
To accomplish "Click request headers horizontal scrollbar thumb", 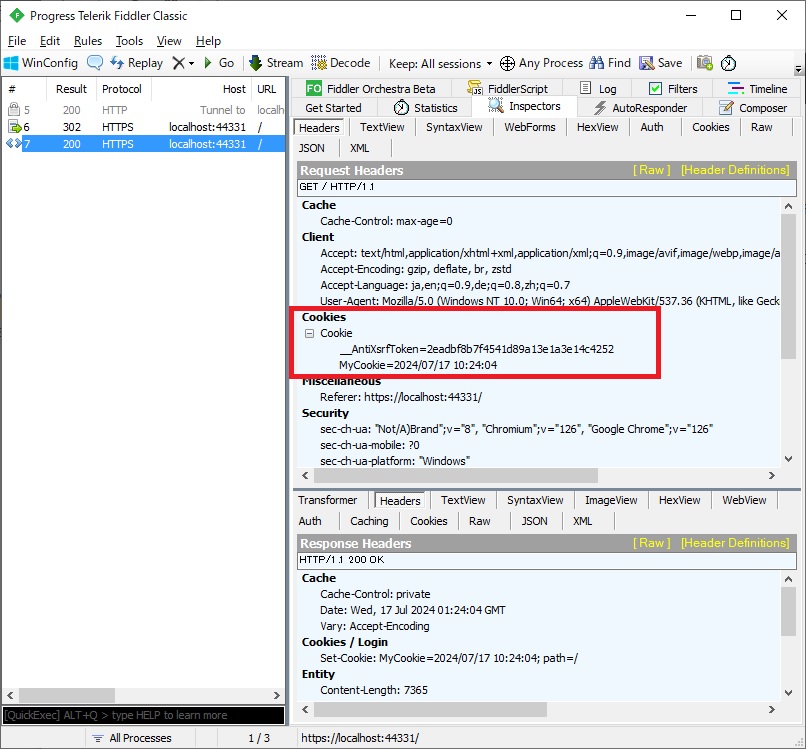I will (x=456, y=476).
